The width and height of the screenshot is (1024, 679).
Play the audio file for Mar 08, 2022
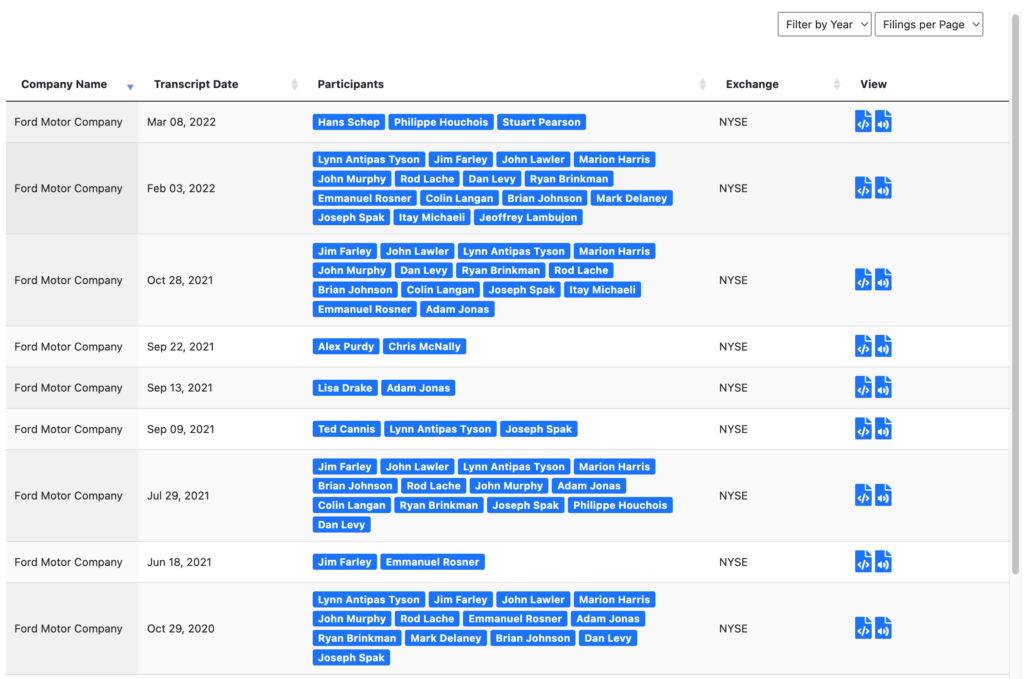coord(883,121)
